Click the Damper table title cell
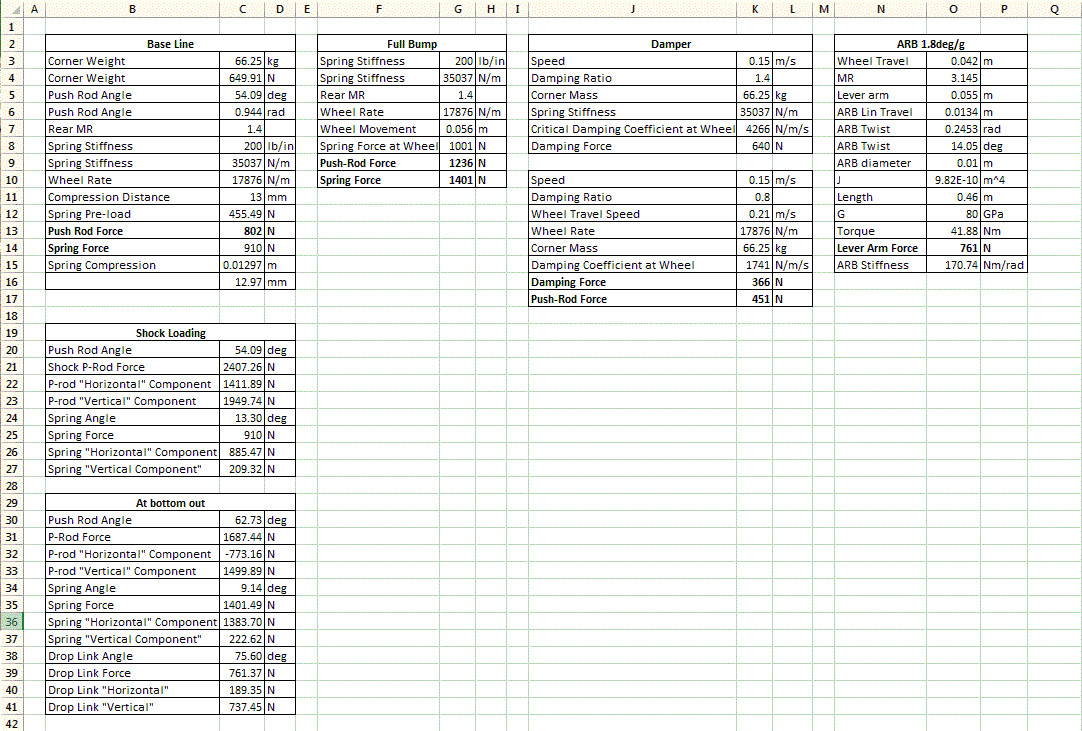Image resolution: width=1082 pixels, height=731 pixels. (670, 43)
